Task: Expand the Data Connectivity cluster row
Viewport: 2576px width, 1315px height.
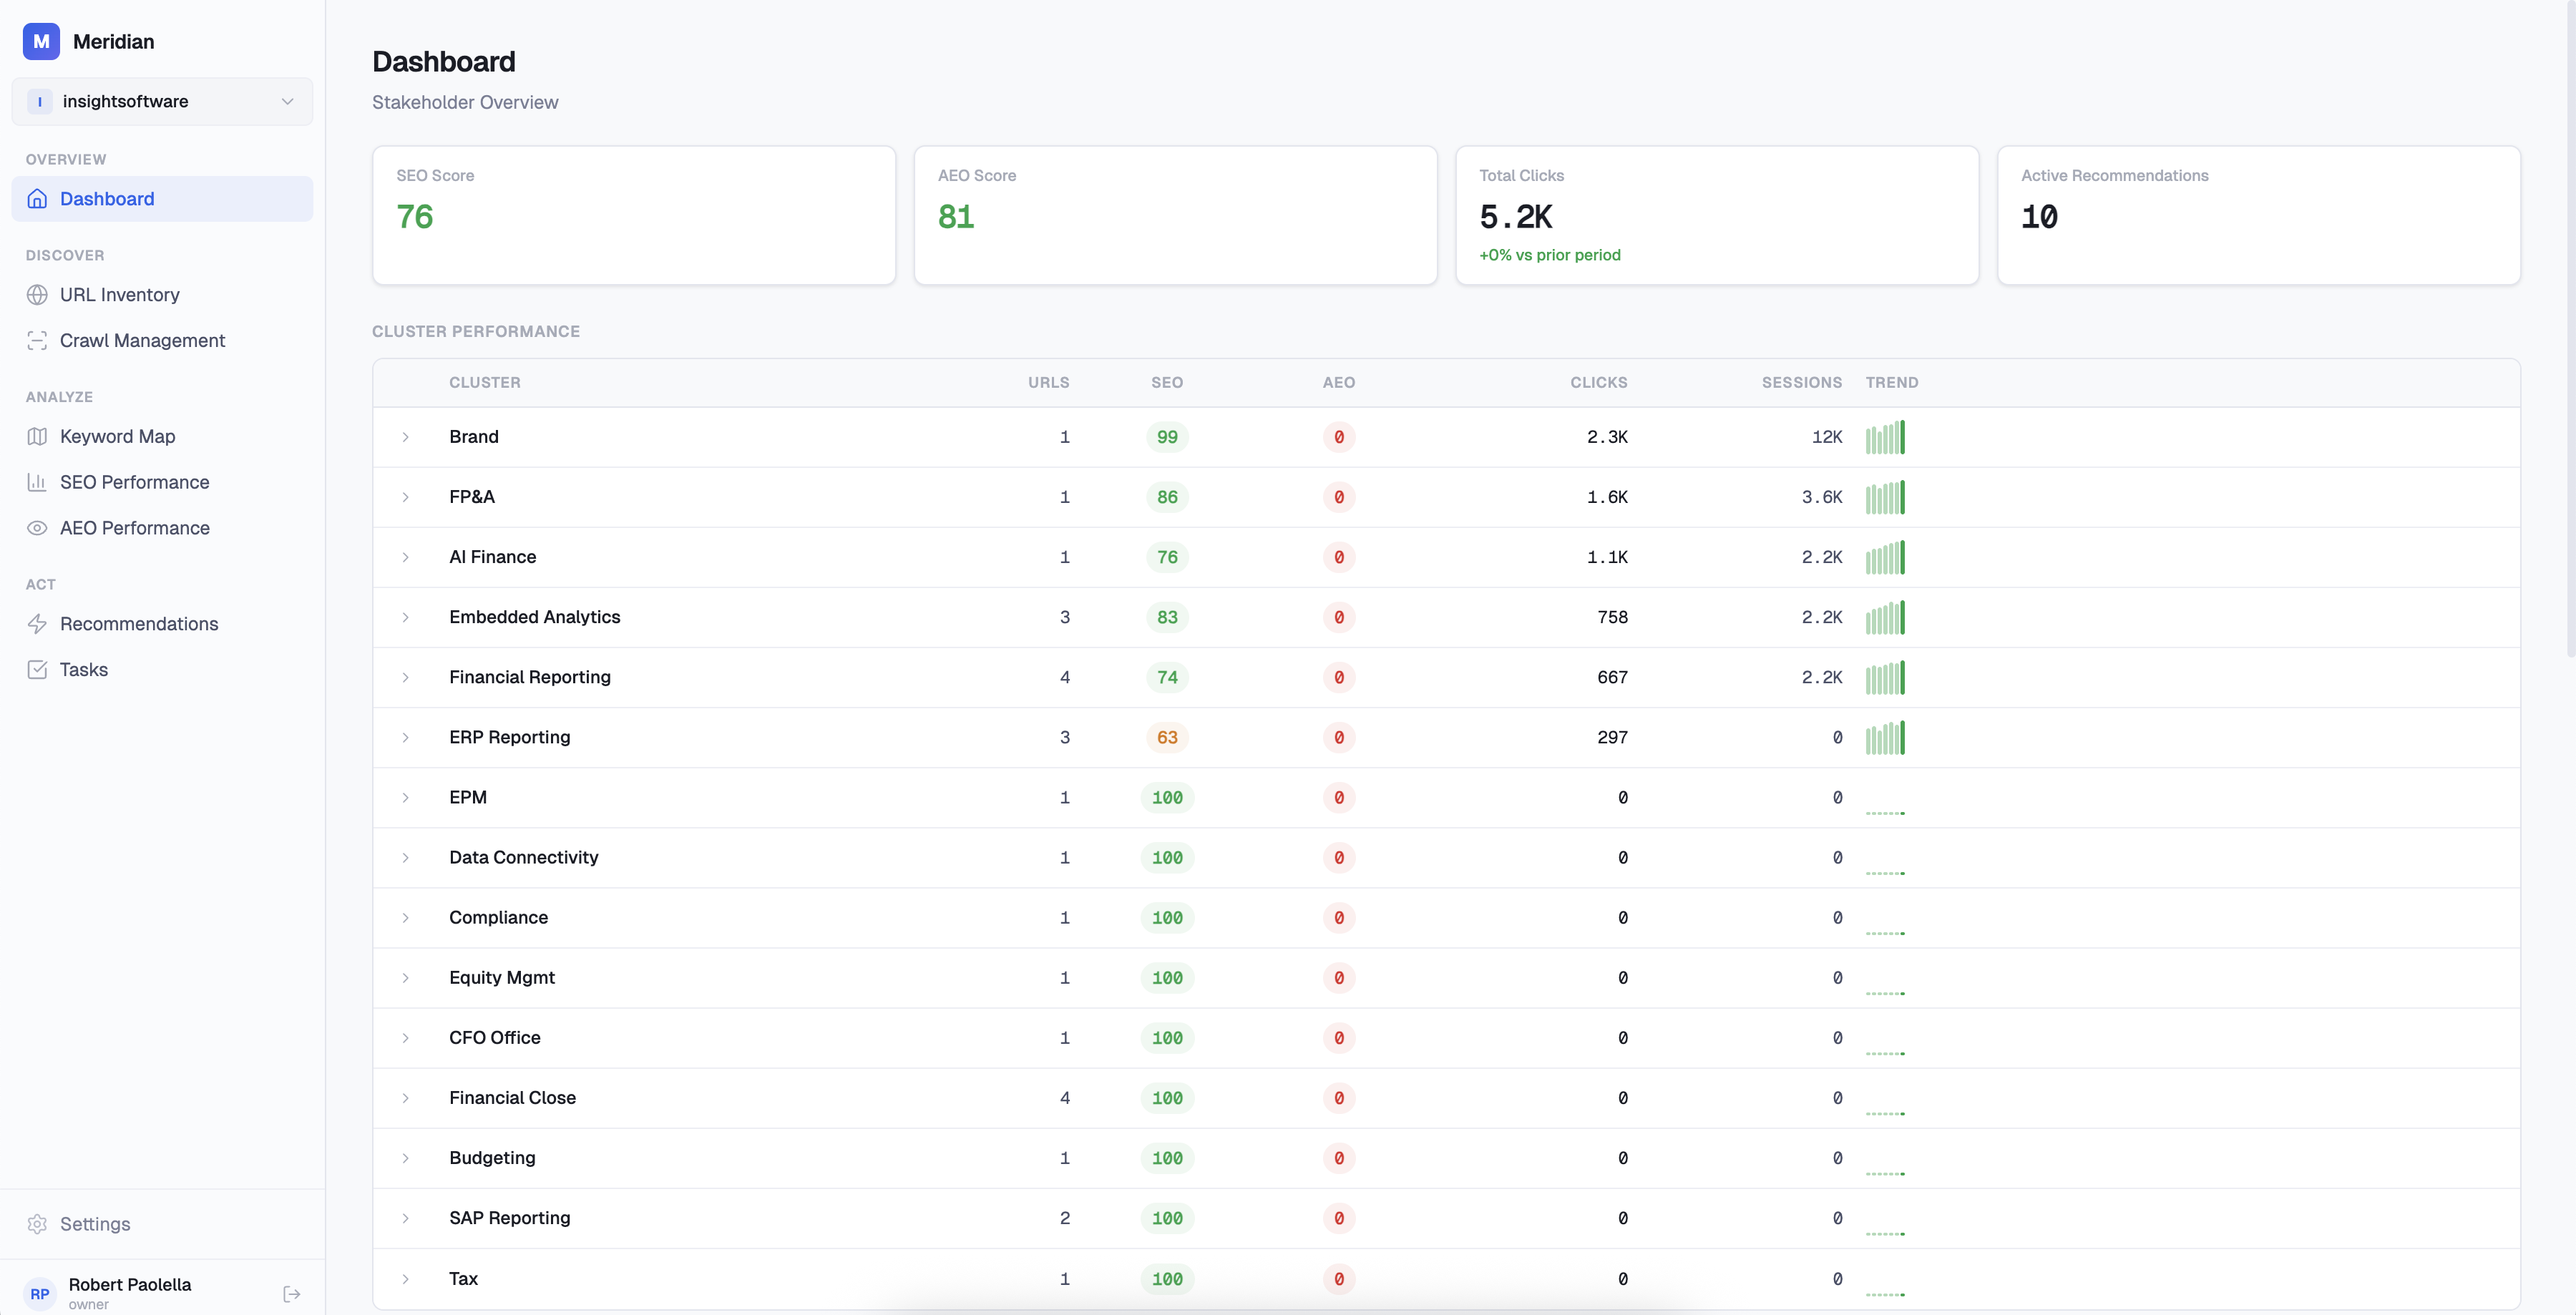Action: click(x=406, y=858)
